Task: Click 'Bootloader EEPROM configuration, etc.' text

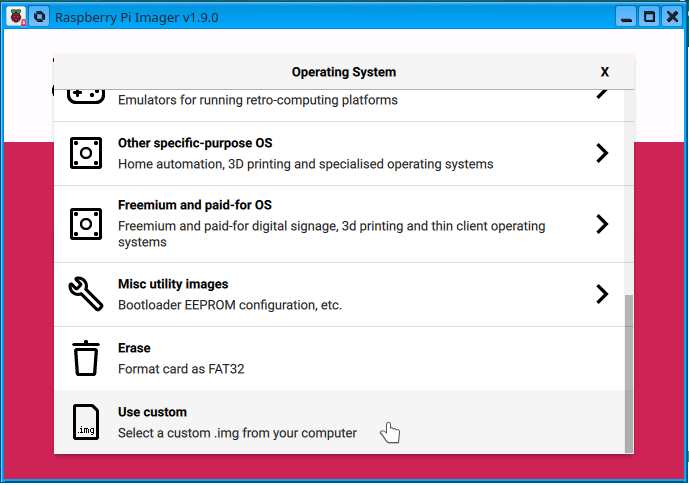Action: point(230,305)
